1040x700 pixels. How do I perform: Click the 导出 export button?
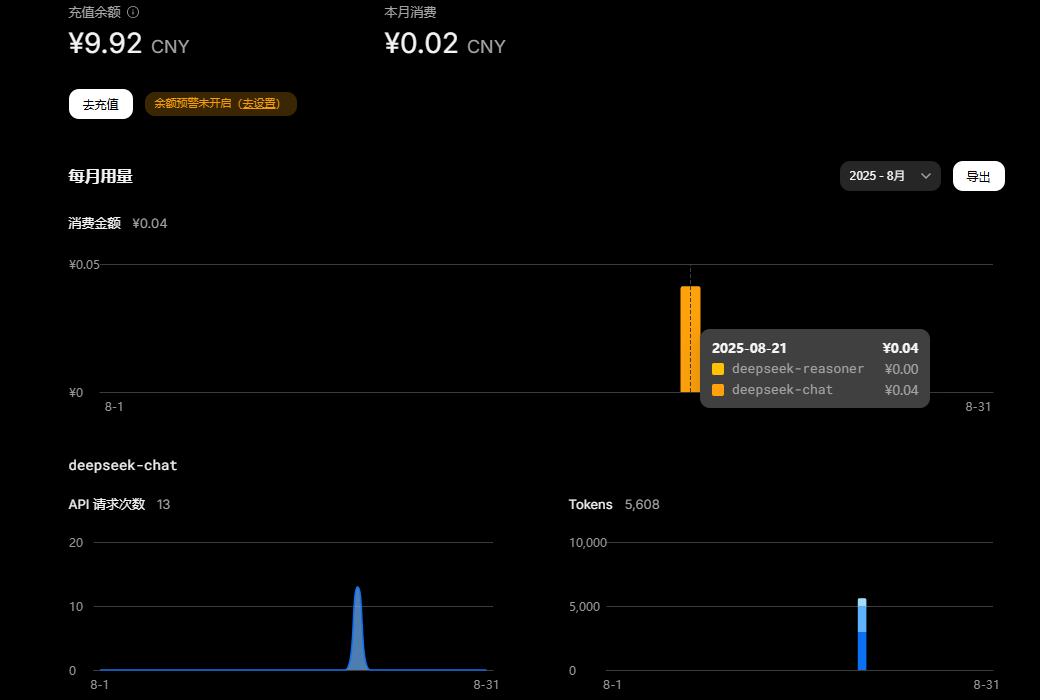click(x=978, y=176)
